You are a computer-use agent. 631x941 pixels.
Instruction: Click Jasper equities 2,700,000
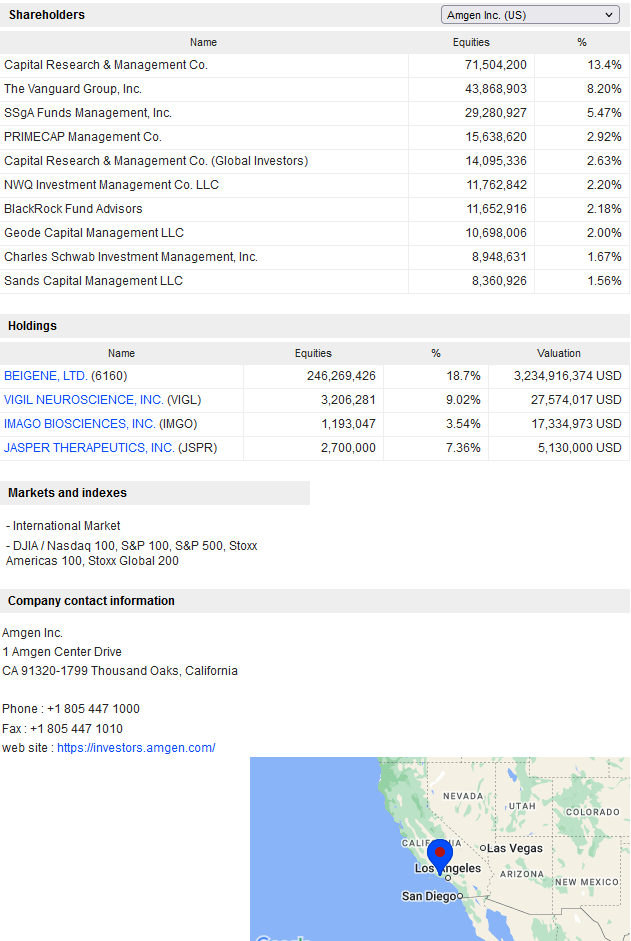348,448
